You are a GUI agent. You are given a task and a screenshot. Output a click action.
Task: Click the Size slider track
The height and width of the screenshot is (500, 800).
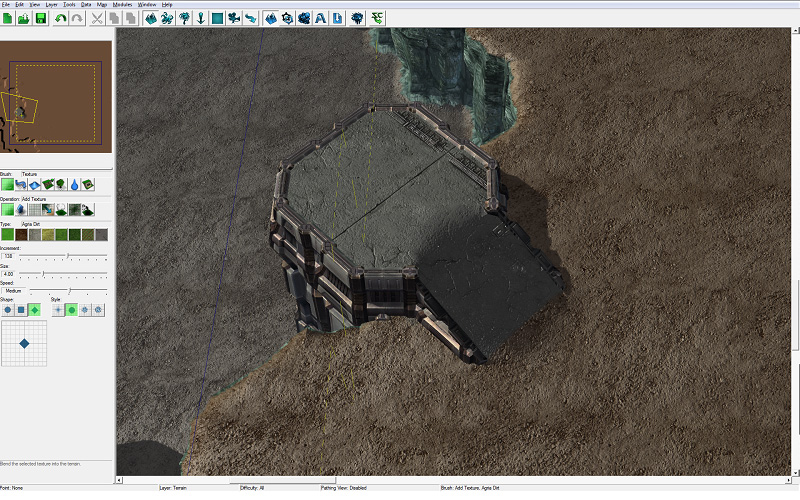(x=63, y=274)
